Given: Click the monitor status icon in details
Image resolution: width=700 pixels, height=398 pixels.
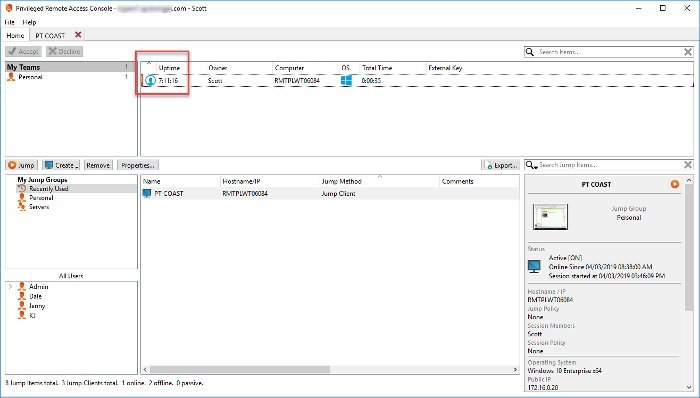Looking at the screenshot, I should [x=534, y=266].
